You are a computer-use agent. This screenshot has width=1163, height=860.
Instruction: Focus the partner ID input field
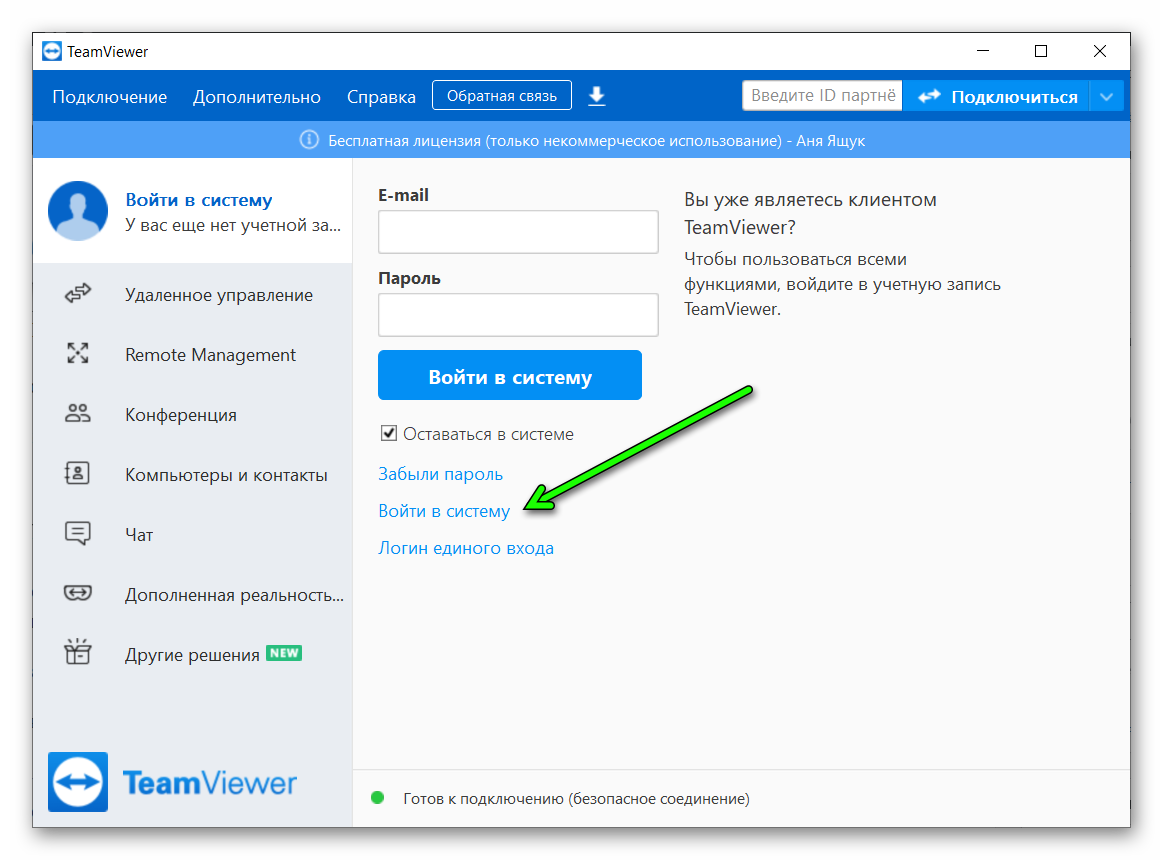pyautogui.click(x=822, y=96)
